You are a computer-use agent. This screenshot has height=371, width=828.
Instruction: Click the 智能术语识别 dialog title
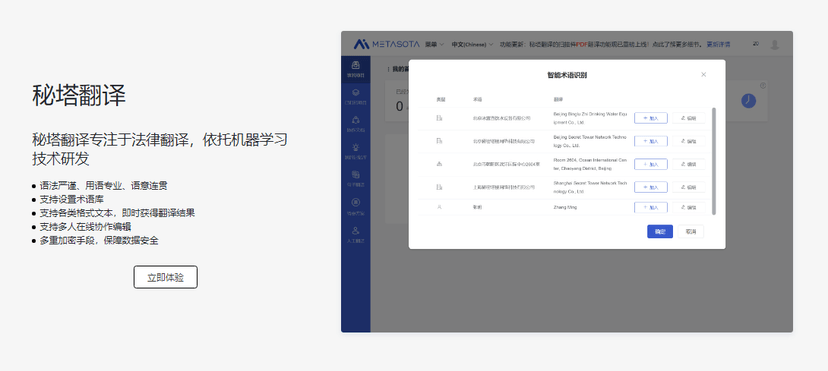[x=567, y=75]
